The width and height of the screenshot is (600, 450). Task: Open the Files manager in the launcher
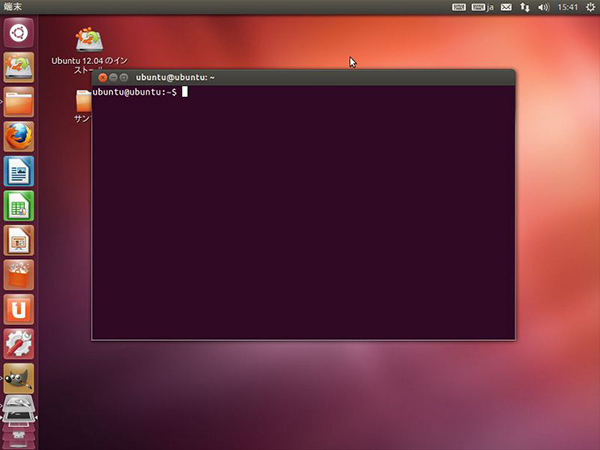19,102
